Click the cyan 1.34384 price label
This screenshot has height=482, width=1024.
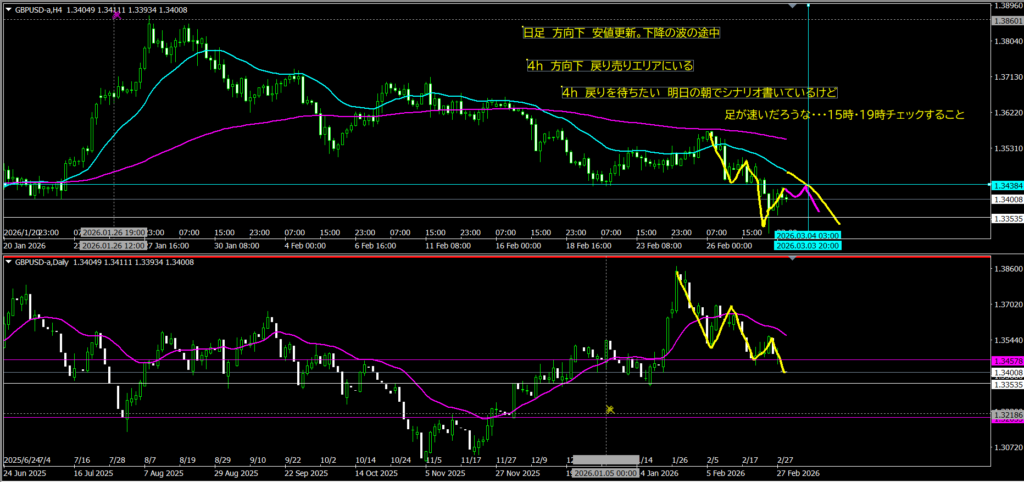1005,185
